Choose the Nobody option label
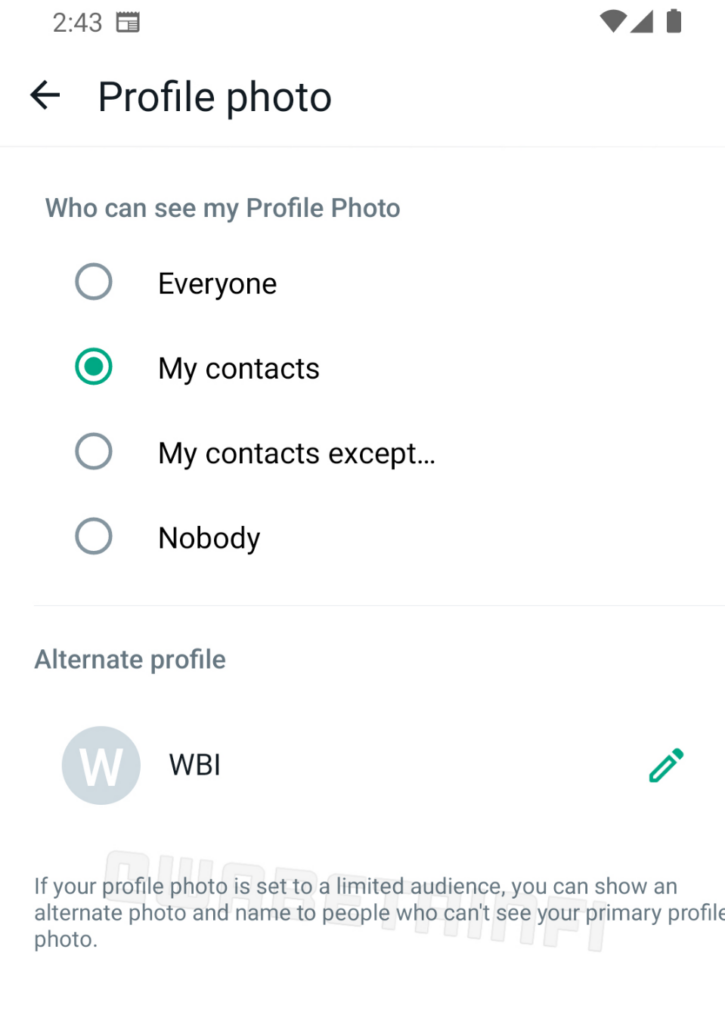 209,539
